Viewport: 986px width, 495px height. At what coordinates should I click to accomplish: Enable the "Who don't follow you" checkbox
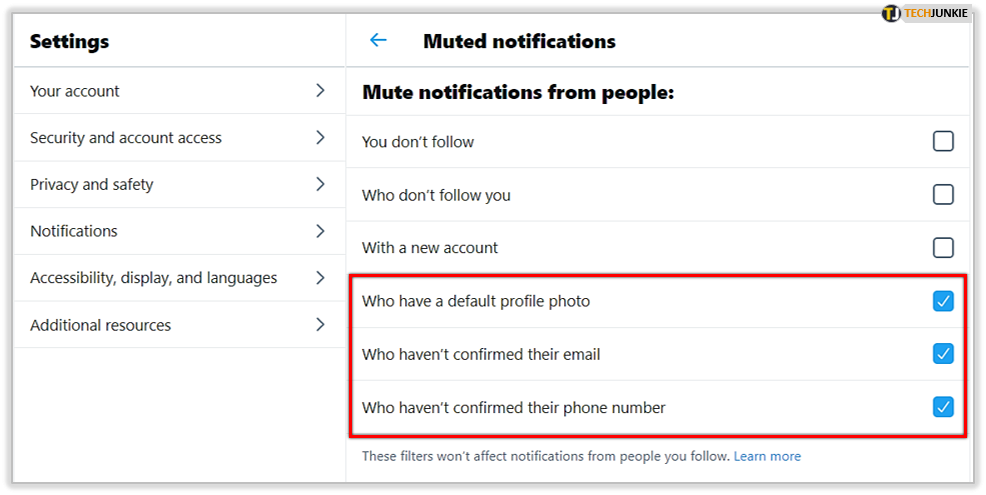tap(942, 195)
